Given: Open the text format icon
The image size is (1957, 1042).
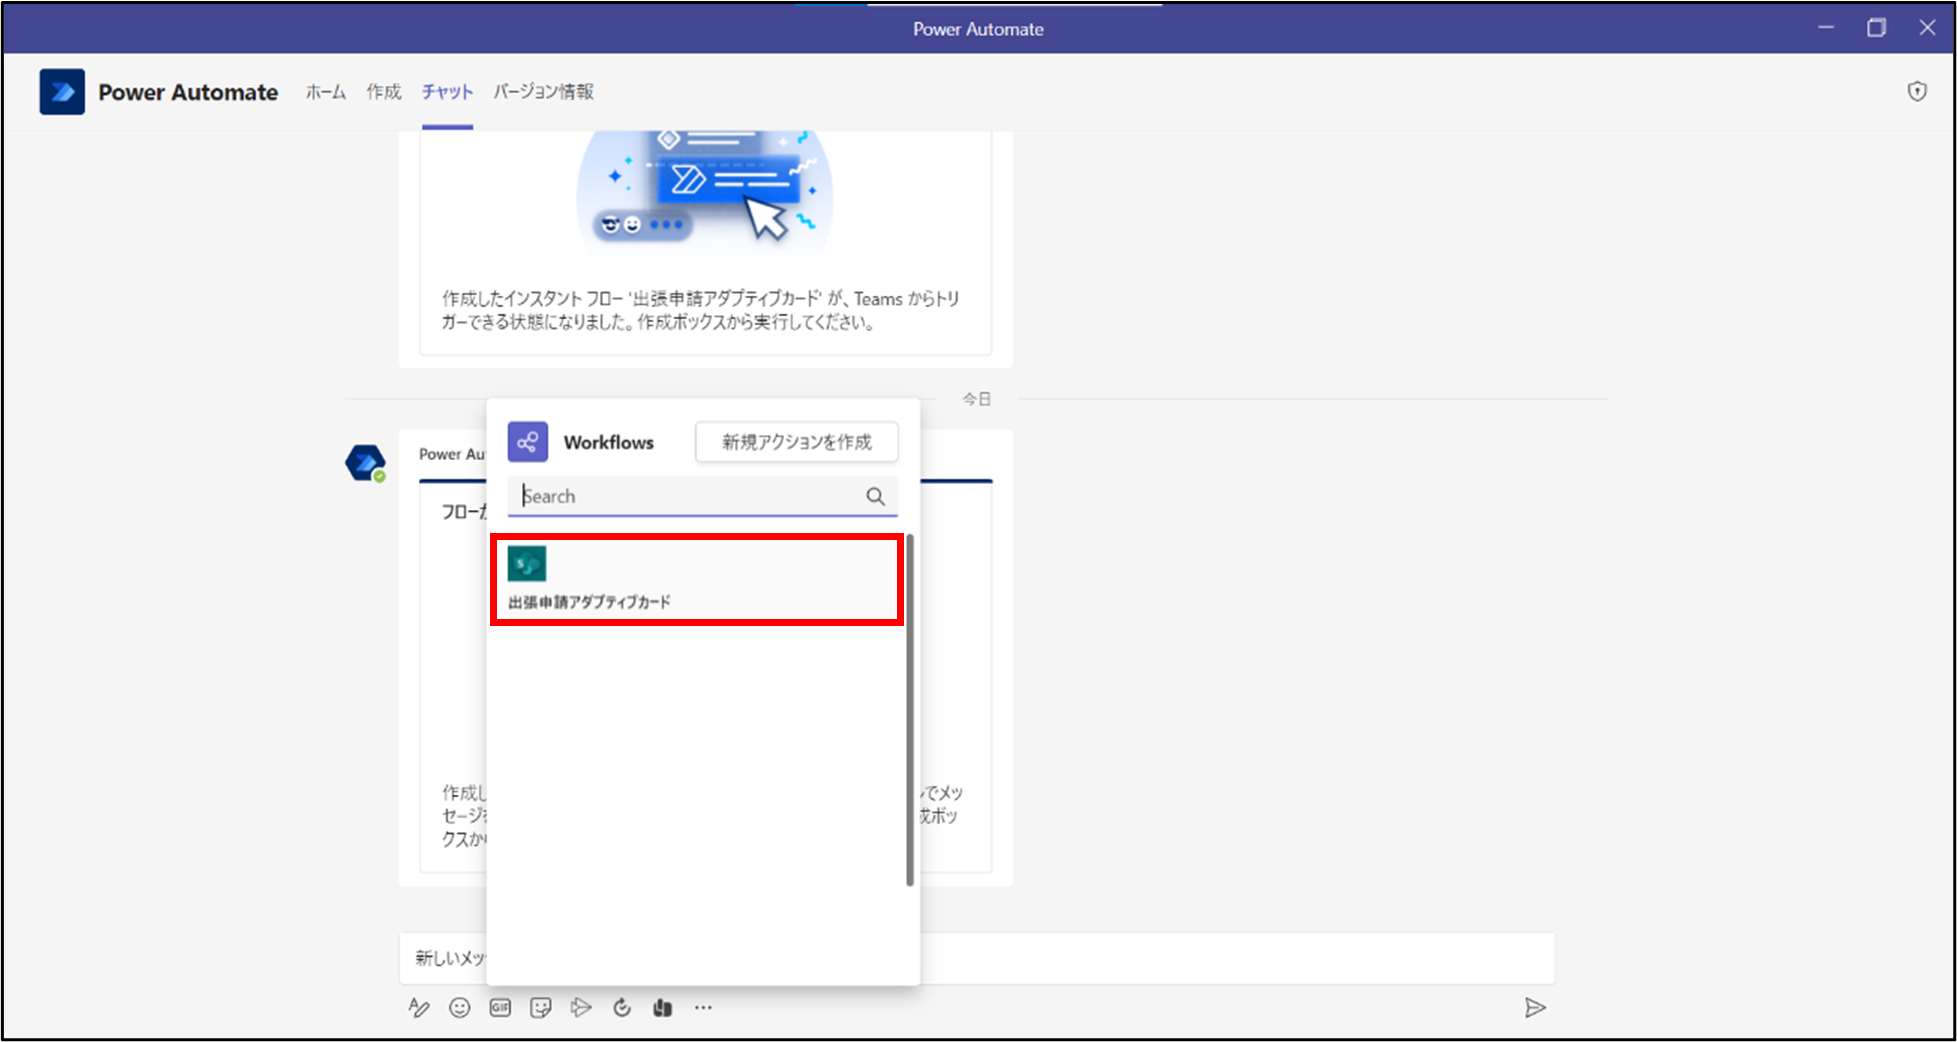Looking at the screenshot, I should [419, 1007].
